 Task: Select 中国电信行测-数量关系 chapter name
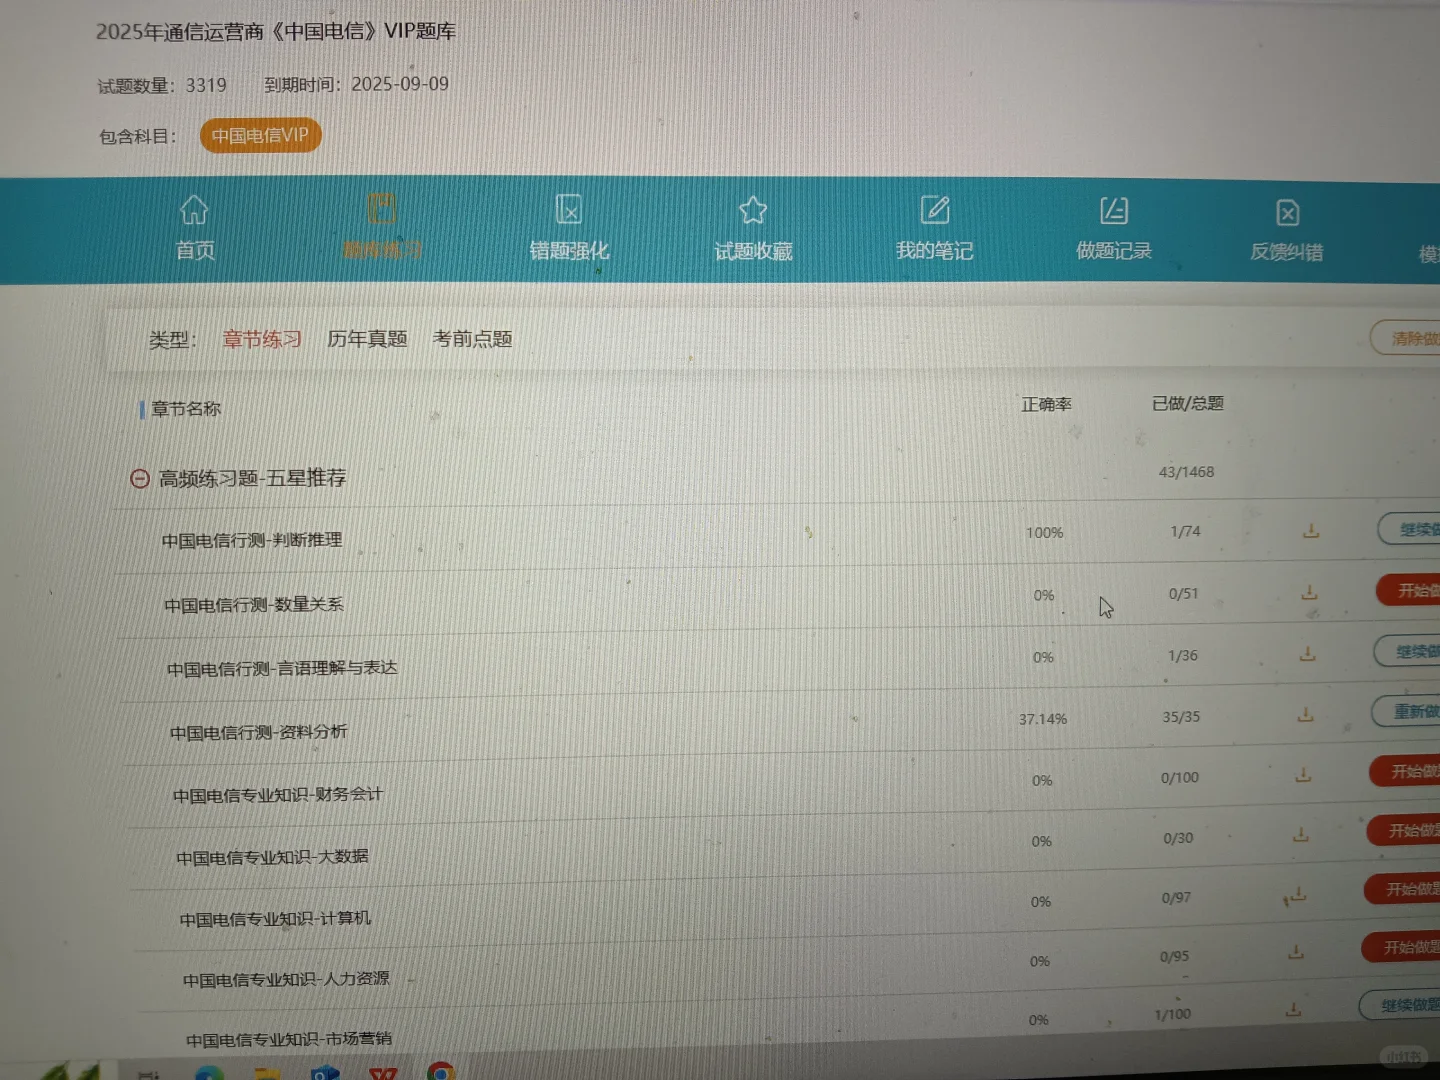click(x=254, y=604)
